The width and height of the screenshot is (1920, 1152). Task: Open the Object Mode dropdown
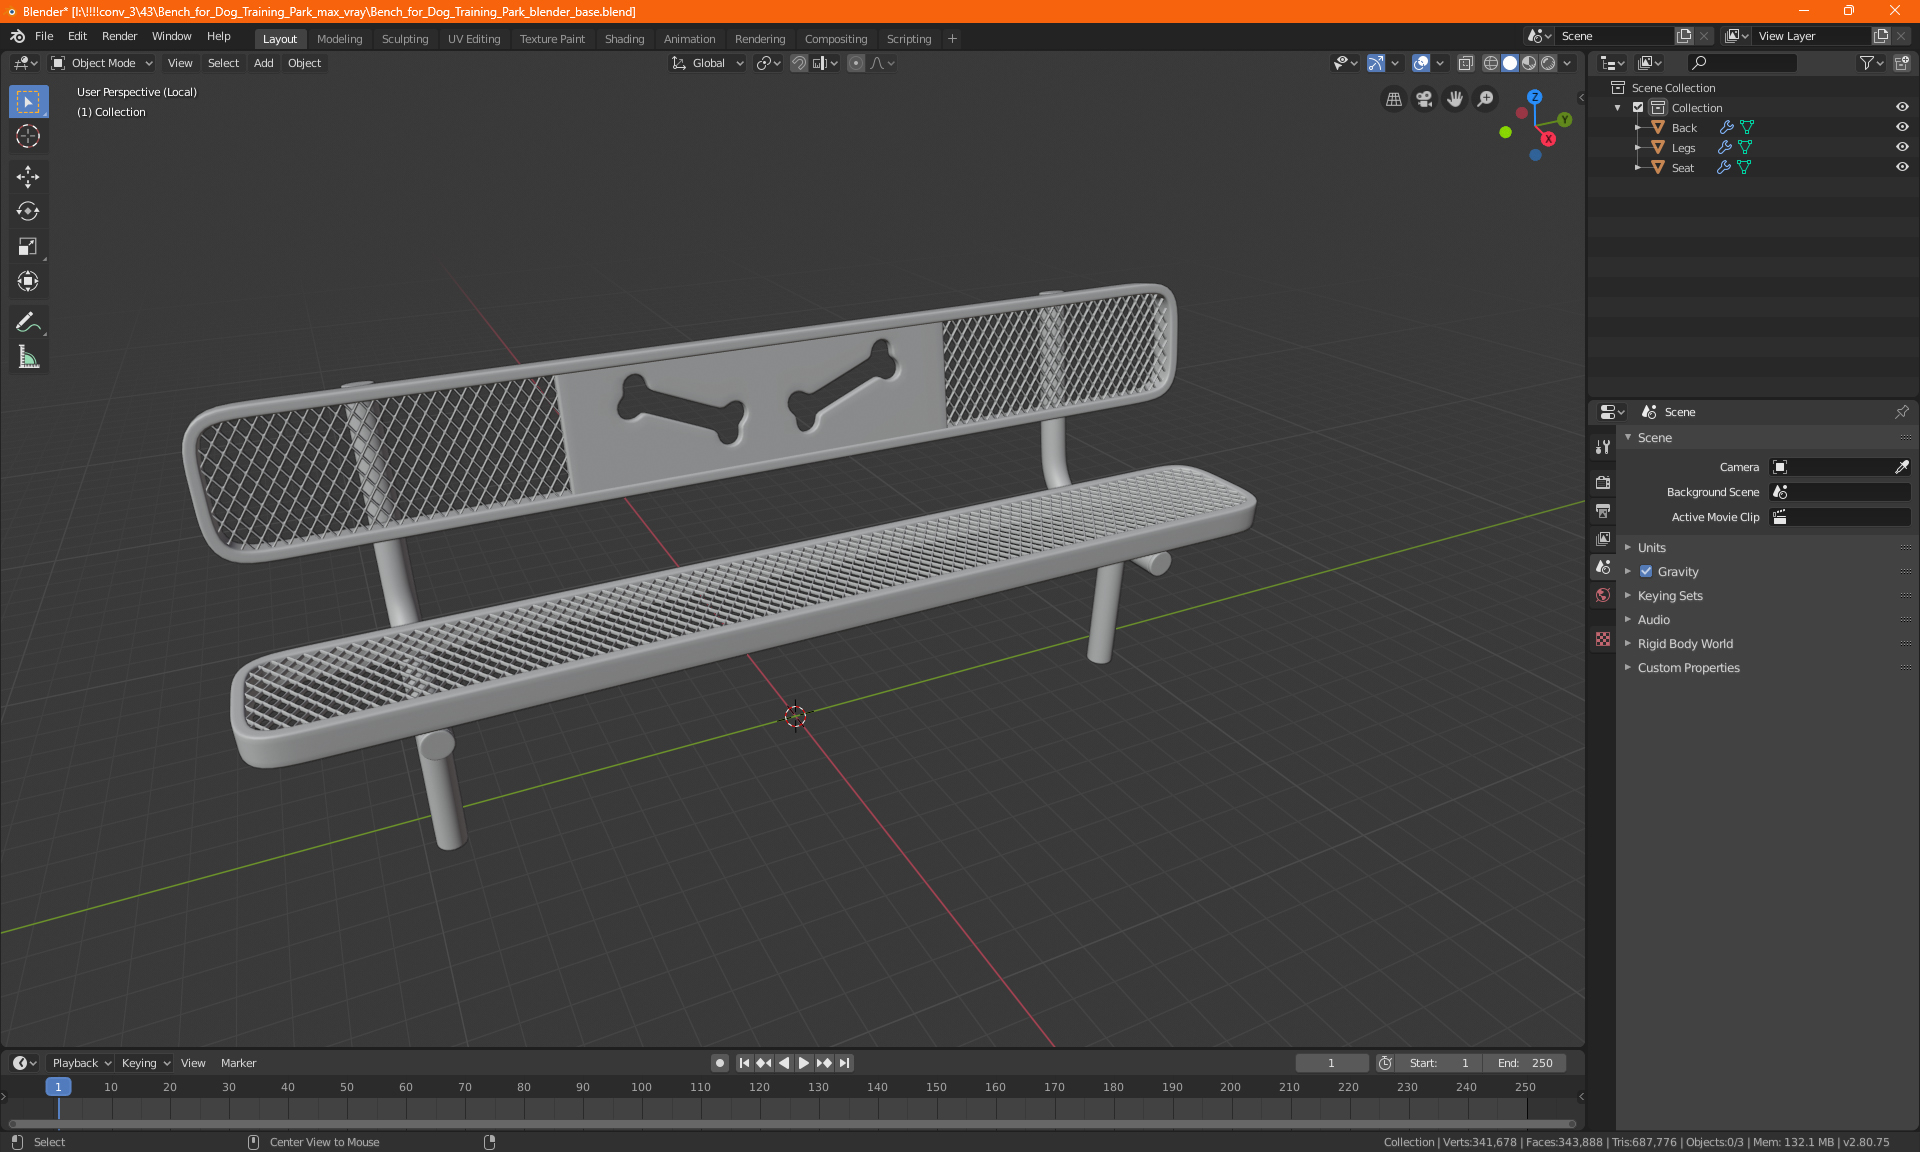click(102, 63)
